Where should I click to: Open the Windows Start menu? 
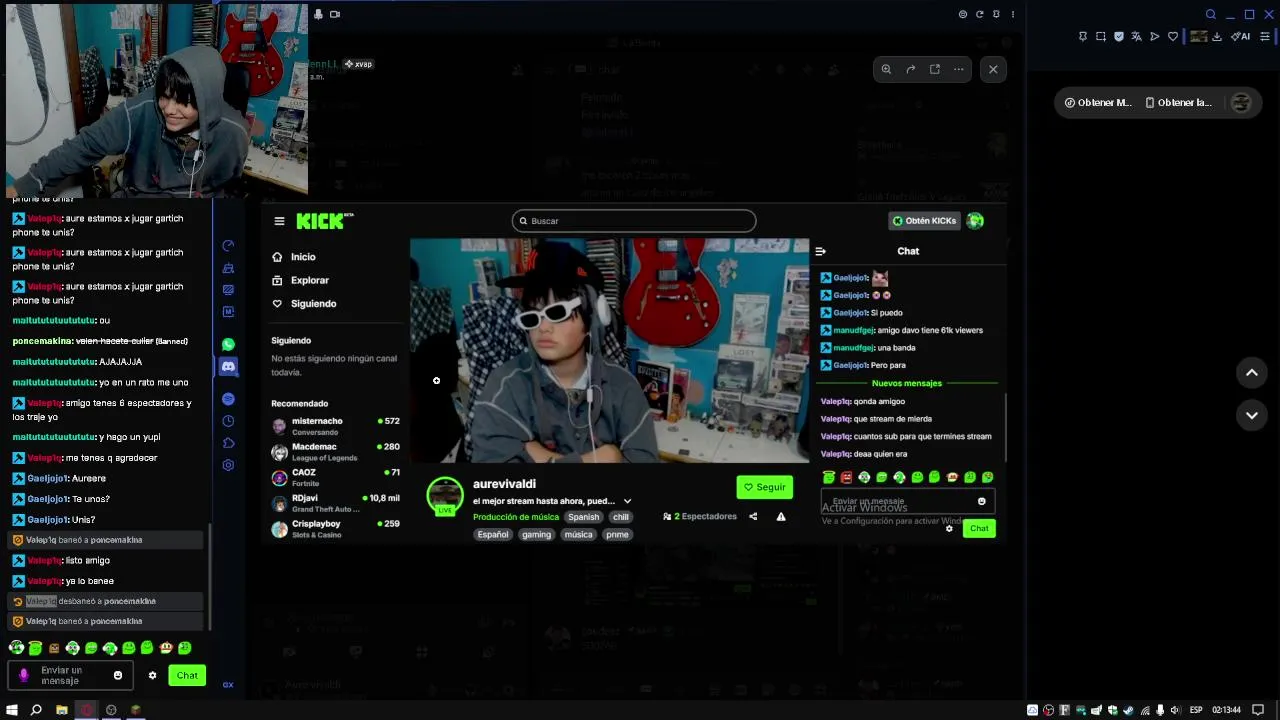click(x=12, y=710)
